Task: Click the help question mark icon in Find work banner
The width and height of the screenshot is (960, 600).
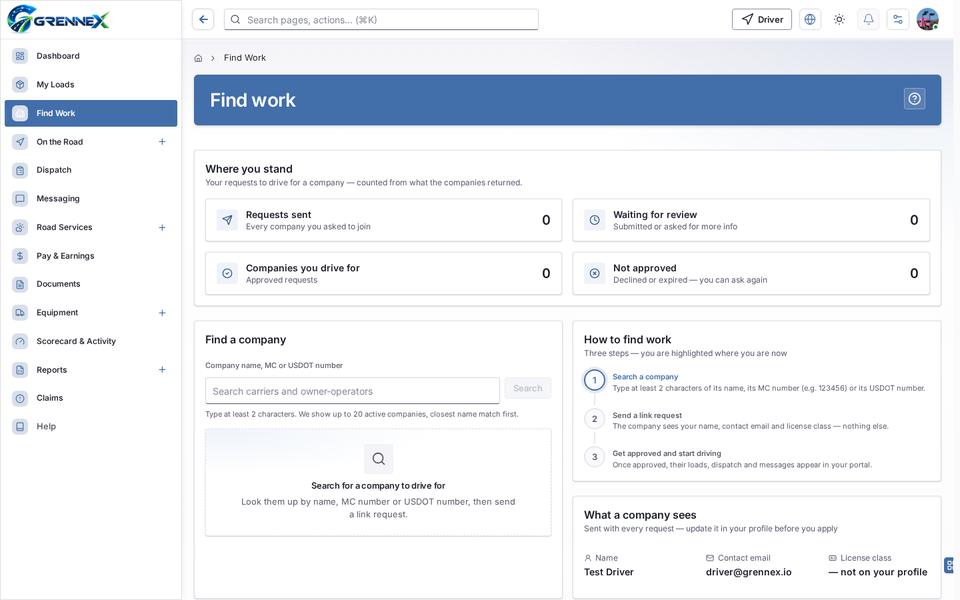Action: pyautogui.click(x=914, y=99)
